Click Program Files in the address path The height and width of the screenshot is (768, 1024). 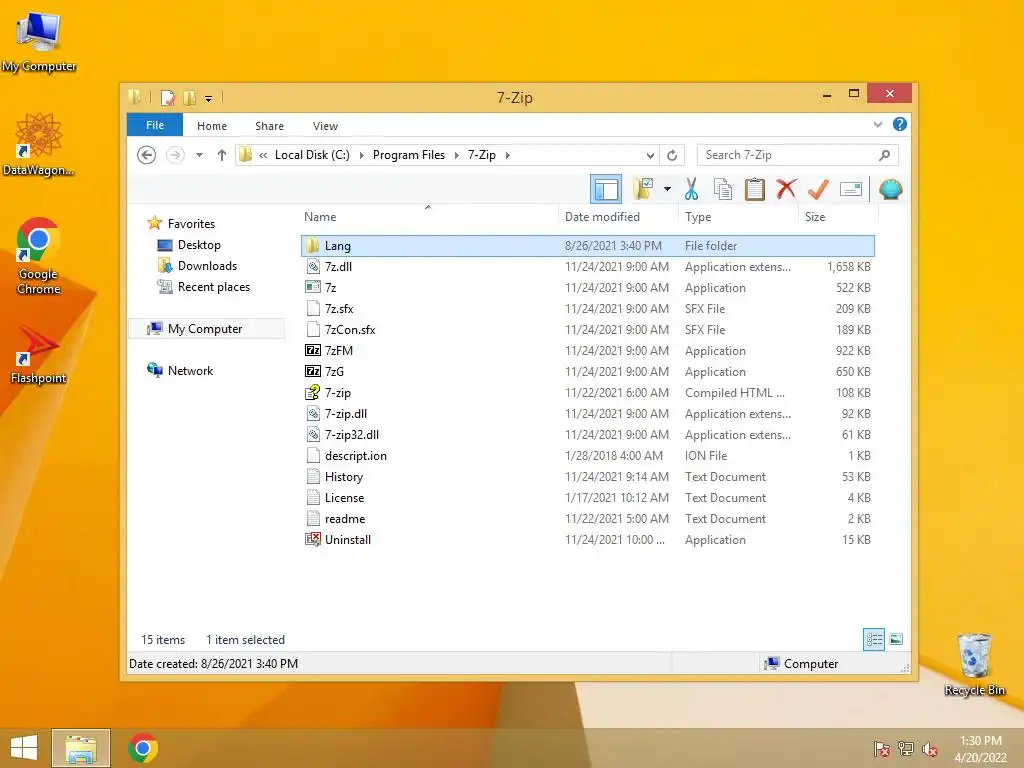409,155
